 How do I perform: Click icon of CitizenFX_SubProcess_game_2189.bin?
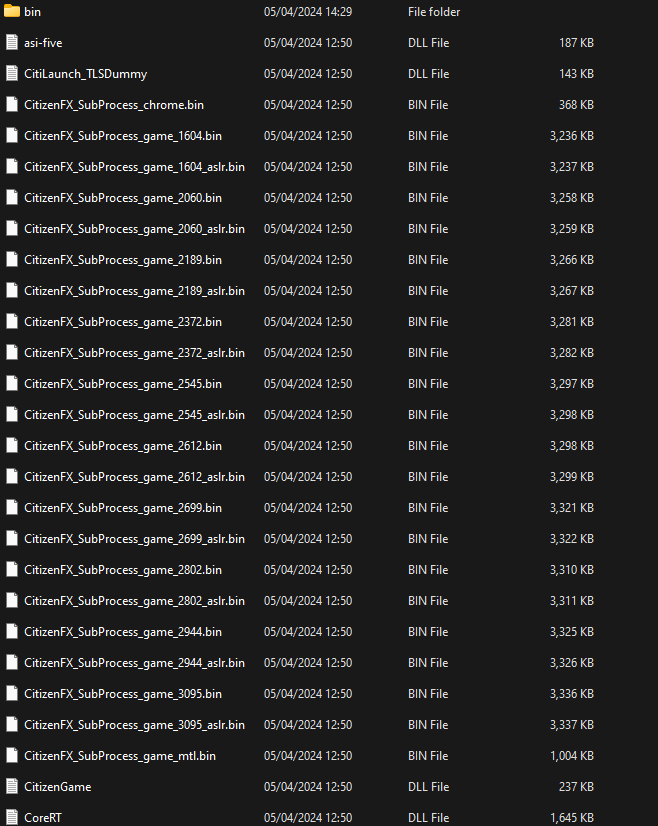12,260
